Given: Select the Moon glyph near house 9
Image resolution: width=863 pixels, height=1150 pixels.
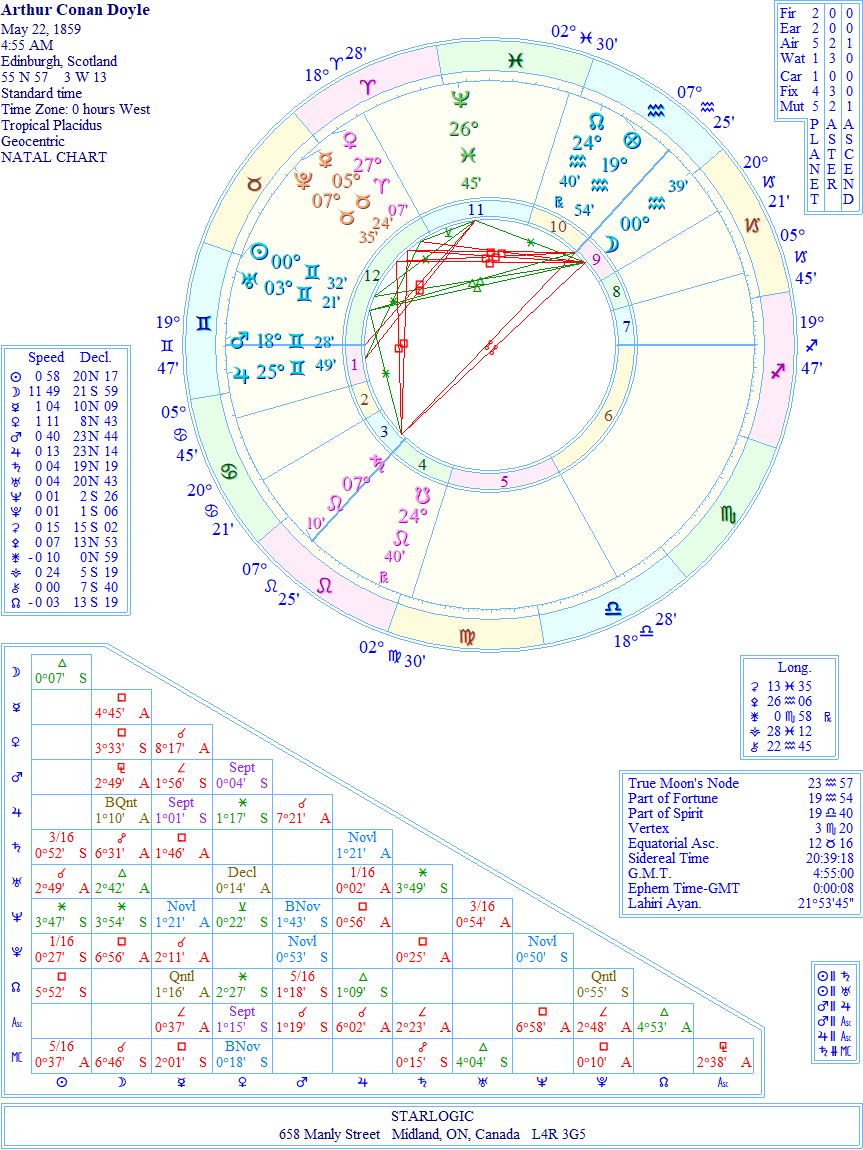Looking at the screenshot, I should click(610, 245).
